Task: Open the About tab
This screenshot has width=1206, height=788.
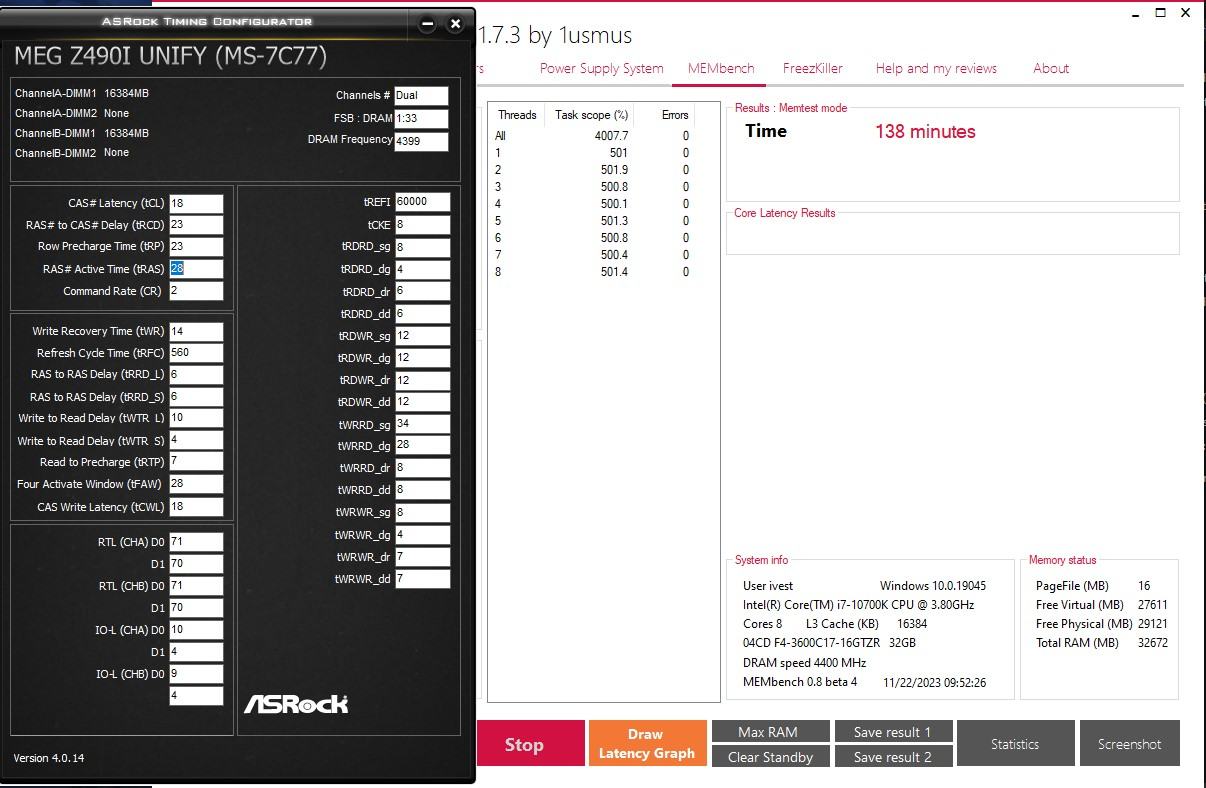Action: [1051, 68]
